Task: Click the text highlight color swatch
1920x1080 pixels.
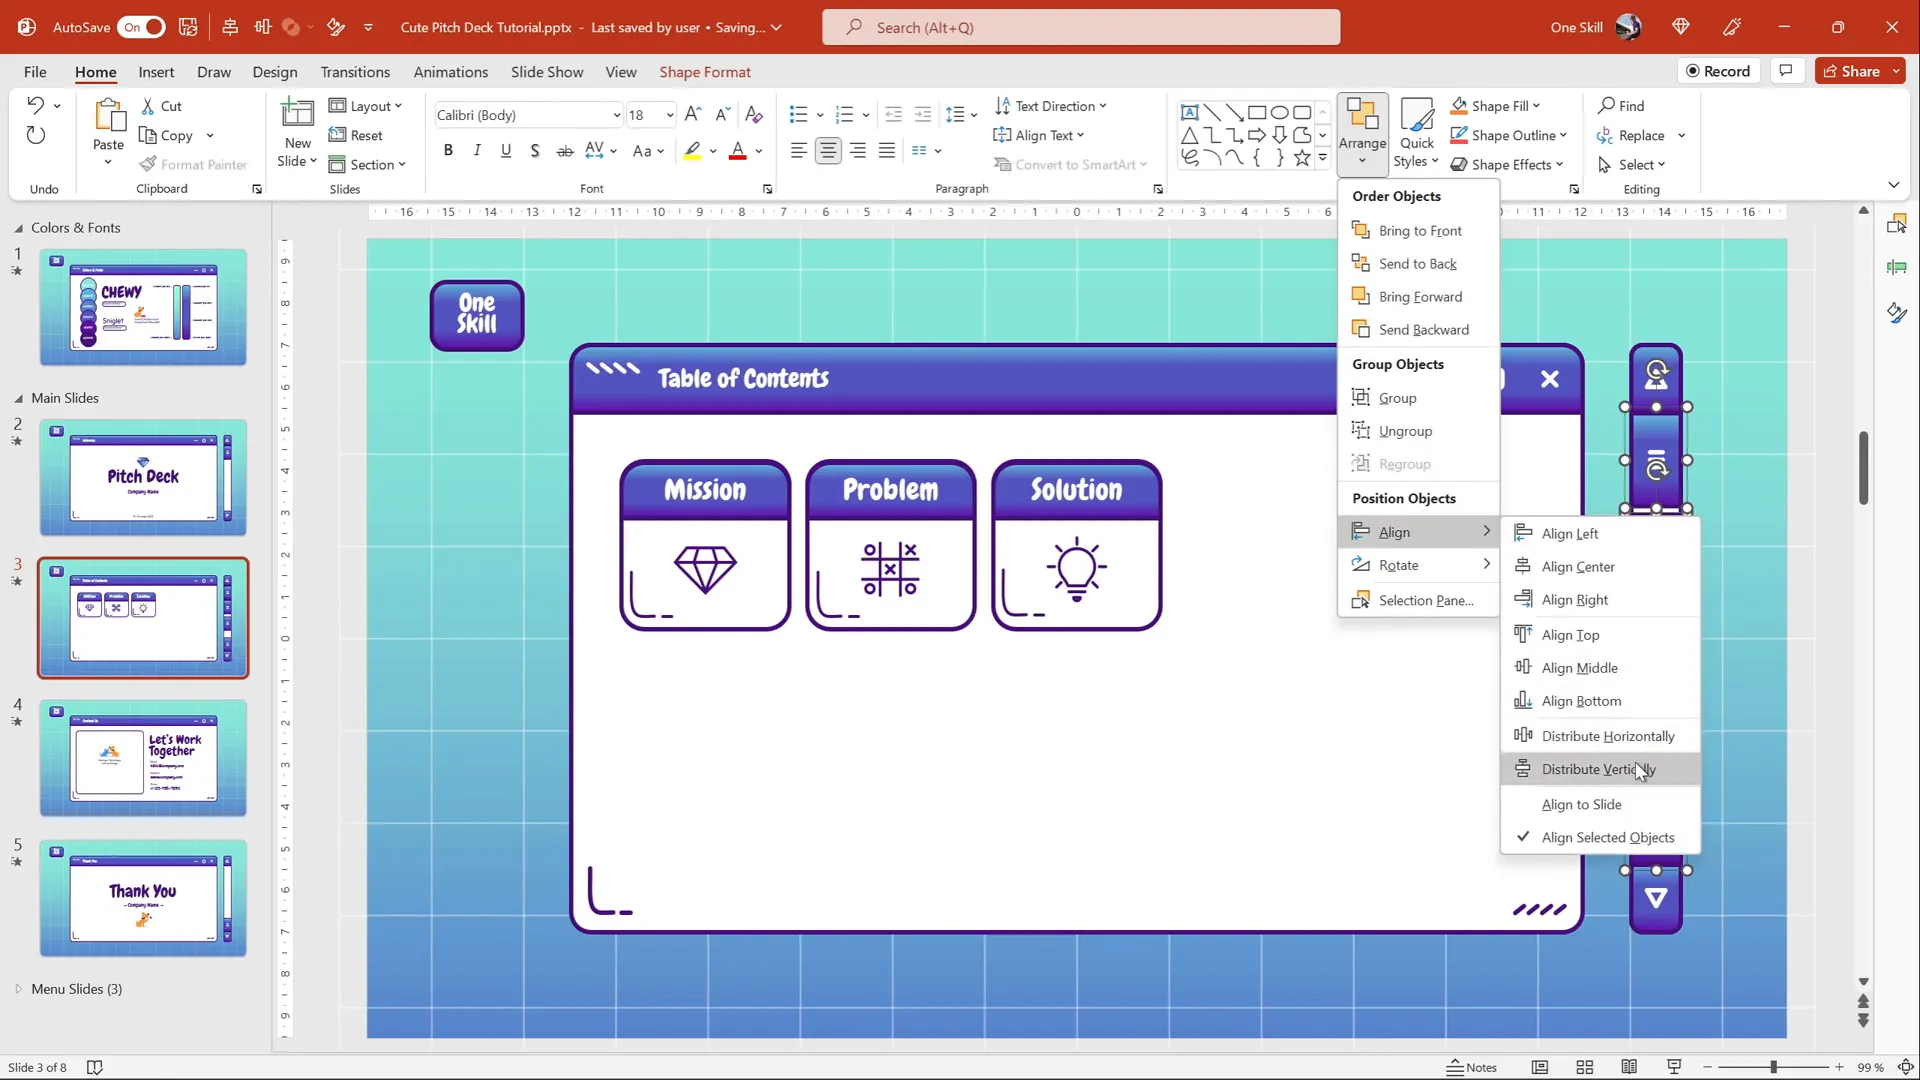Action: pyautogui.click(x=692, y=151)
